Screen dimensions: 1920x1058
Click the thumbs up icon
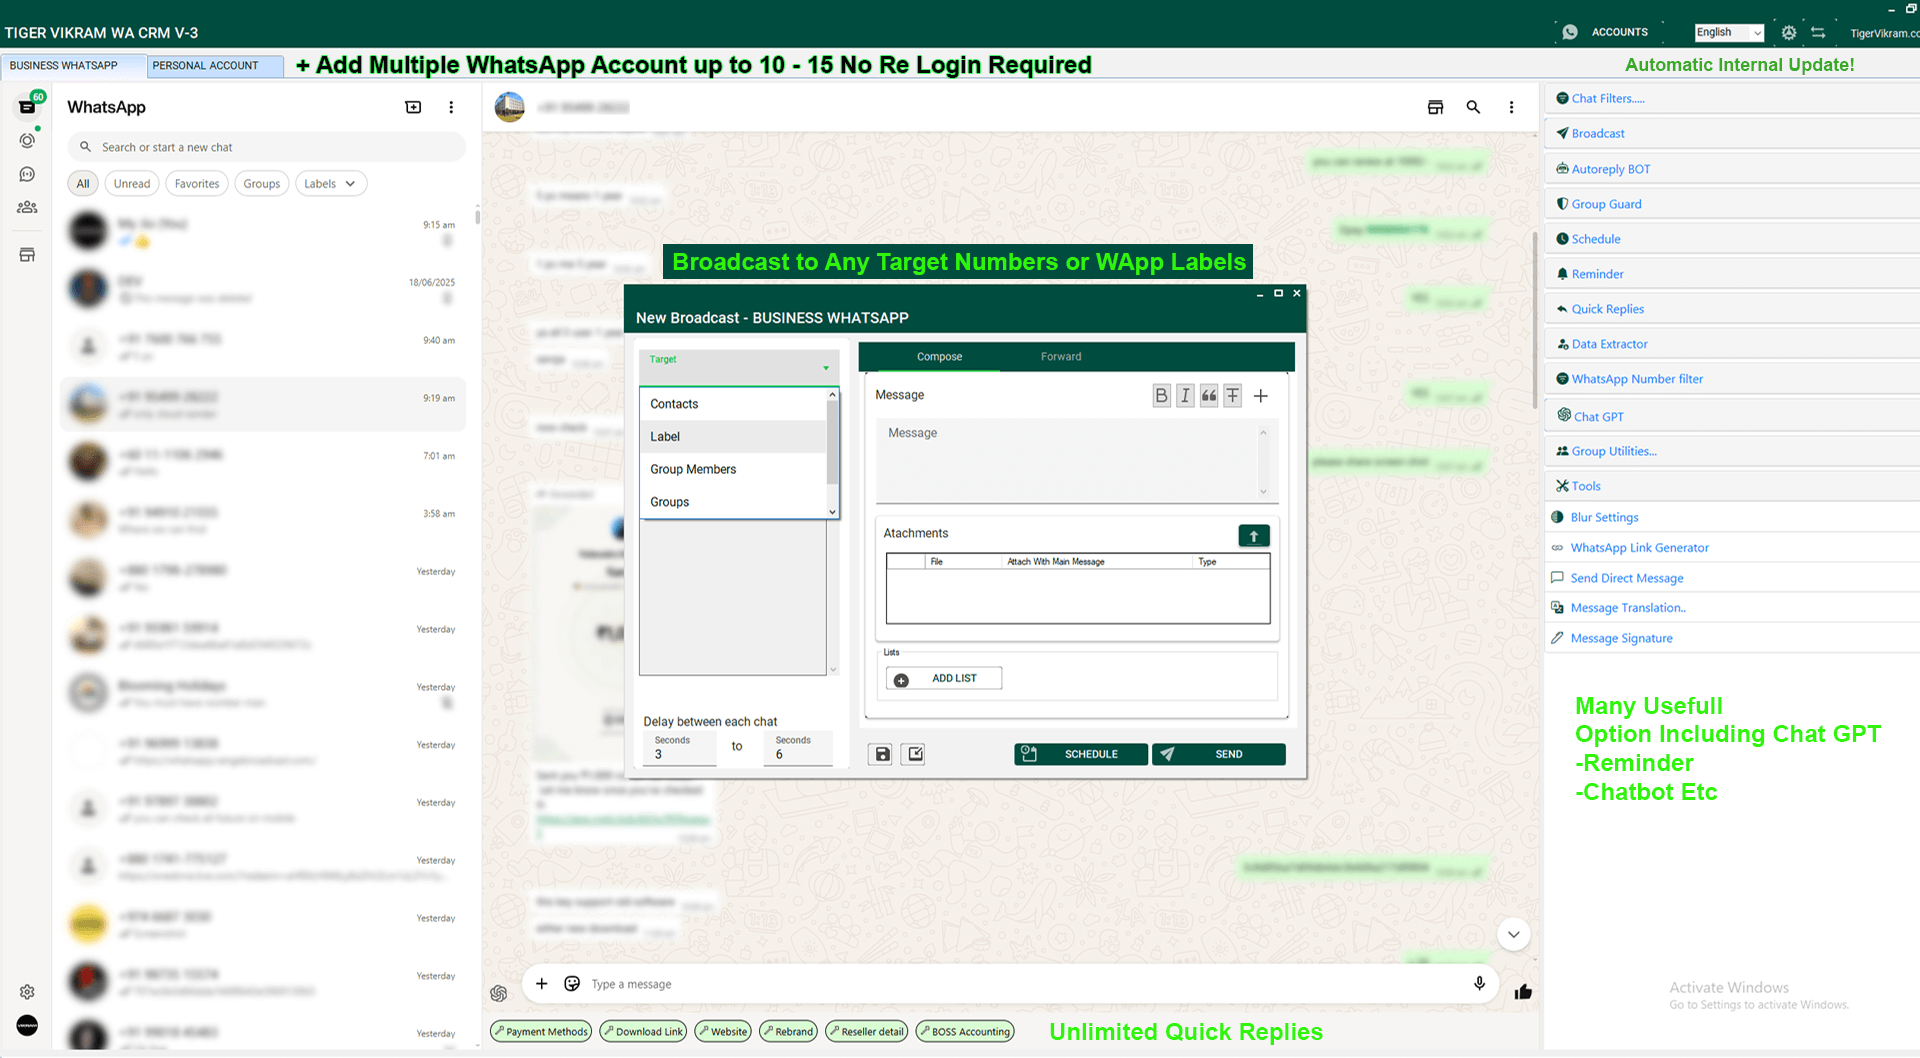[x=1523, y=992]
